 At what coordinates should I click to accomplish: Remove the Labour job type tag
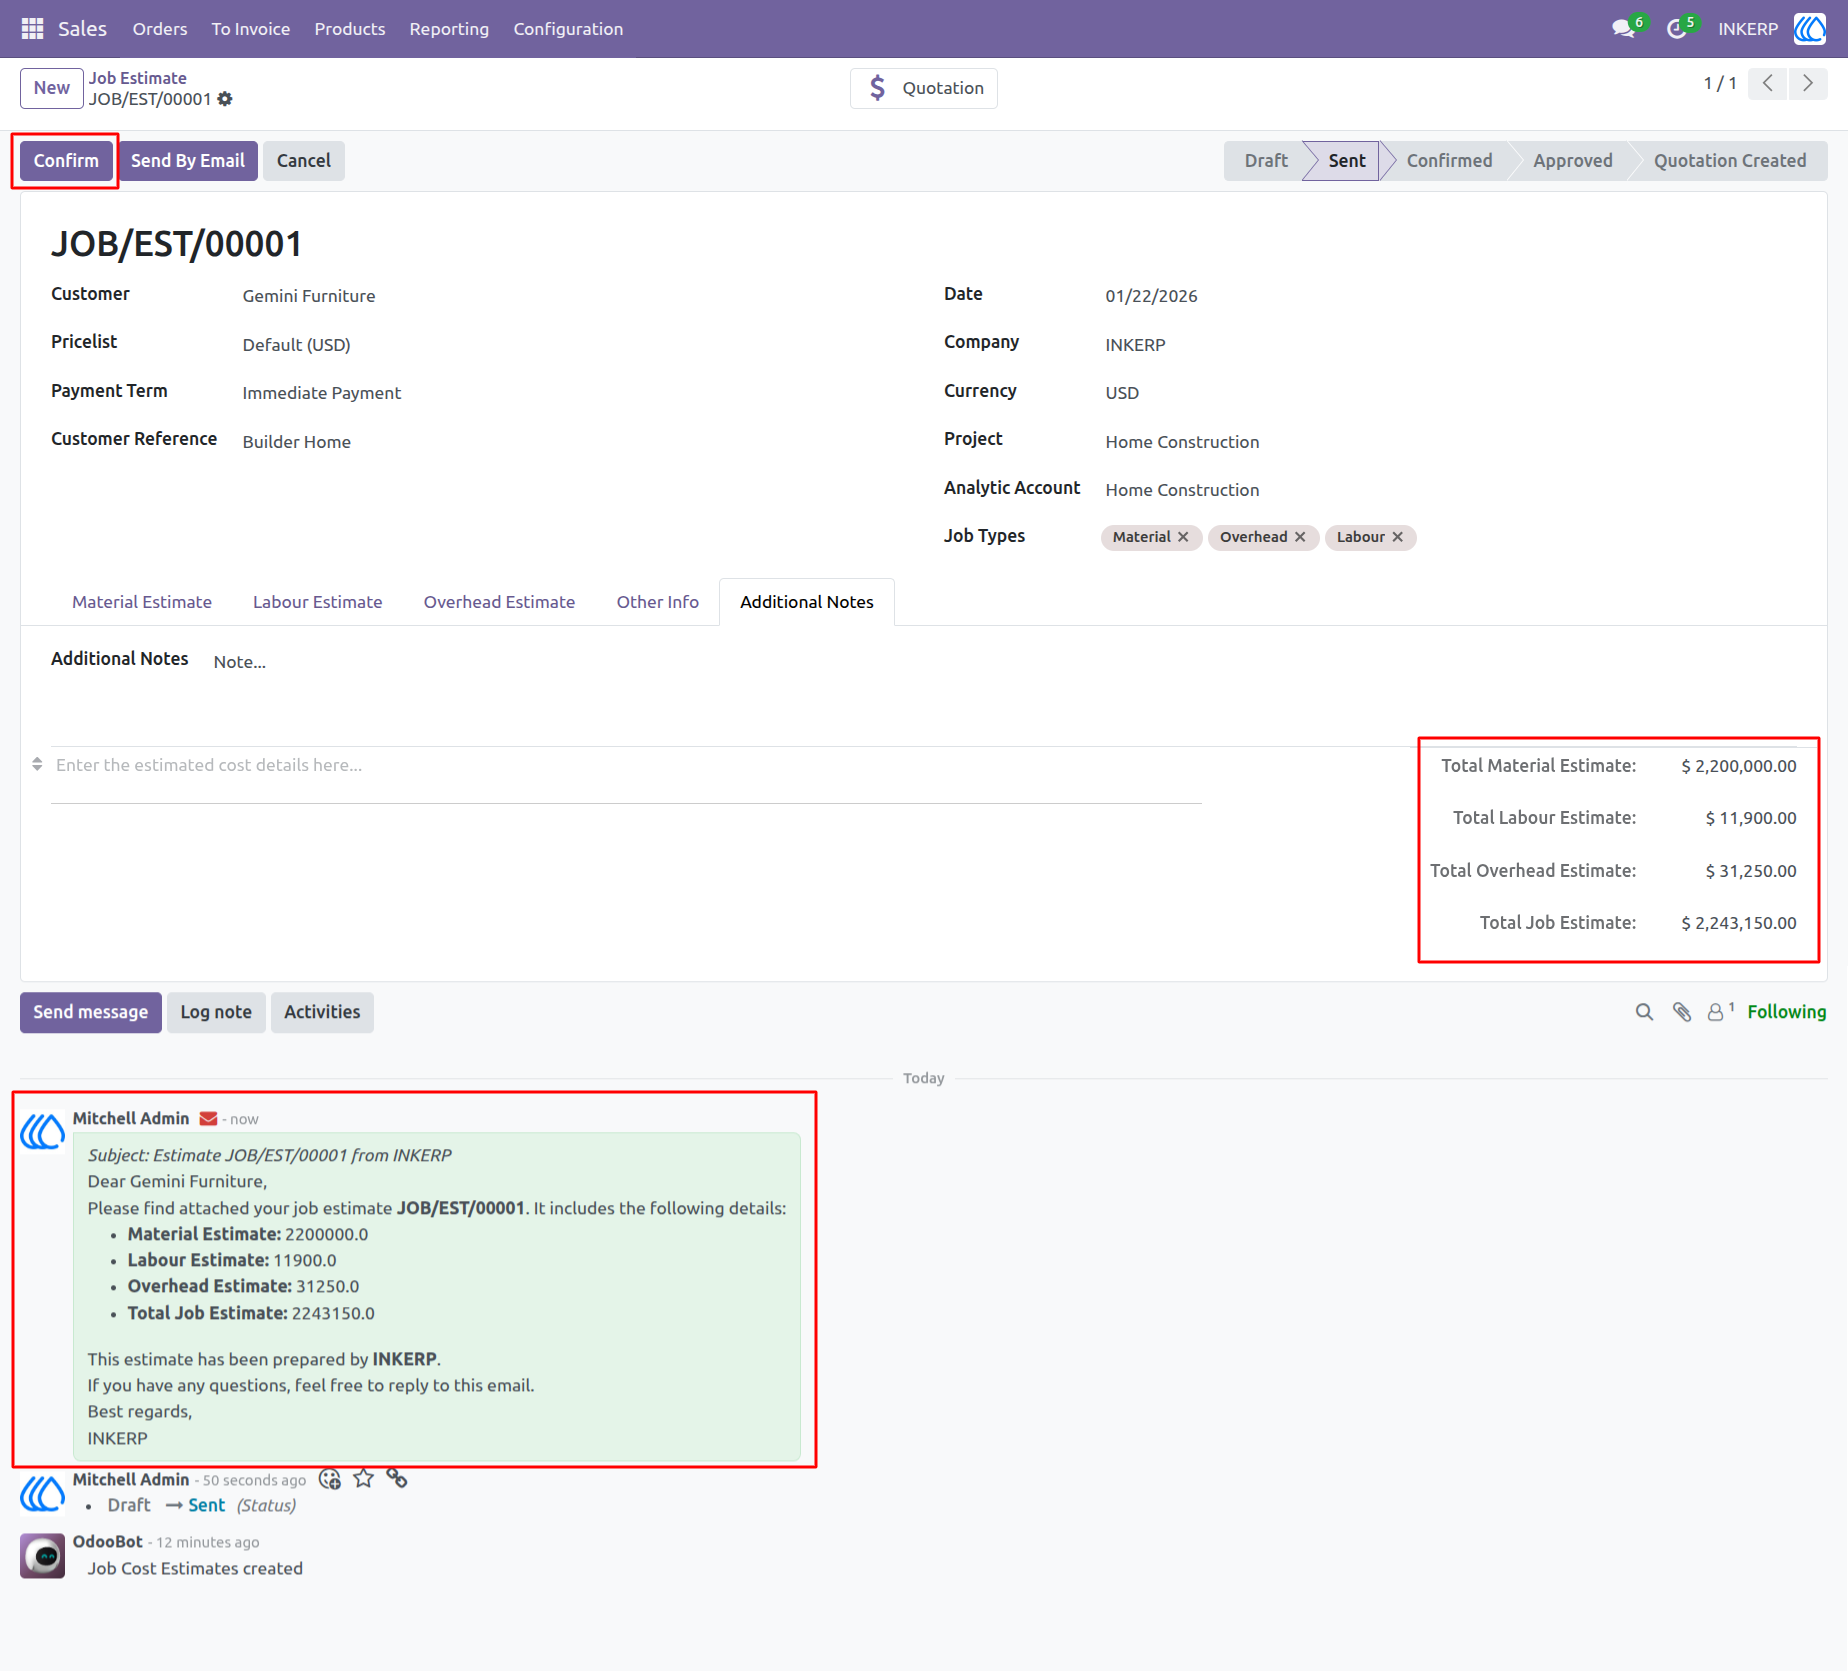click(1397, 537)
